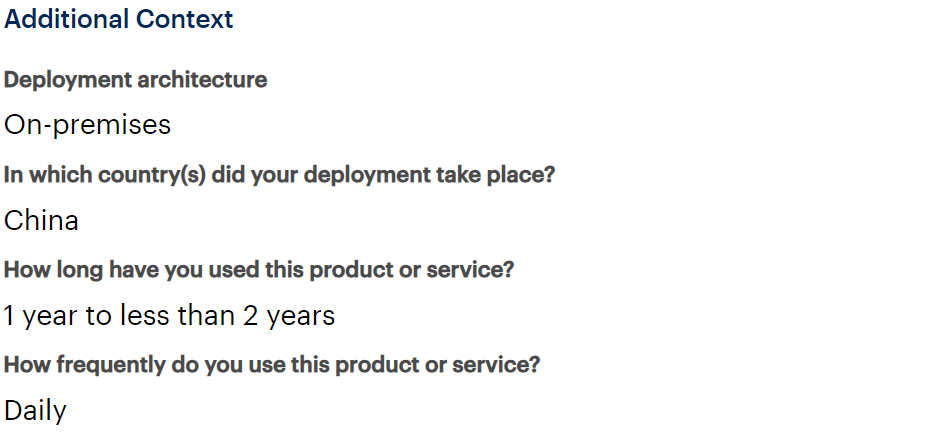Click the Additional Context heading
This screenshot has width=927, height=435.
(x=118, y=19)
